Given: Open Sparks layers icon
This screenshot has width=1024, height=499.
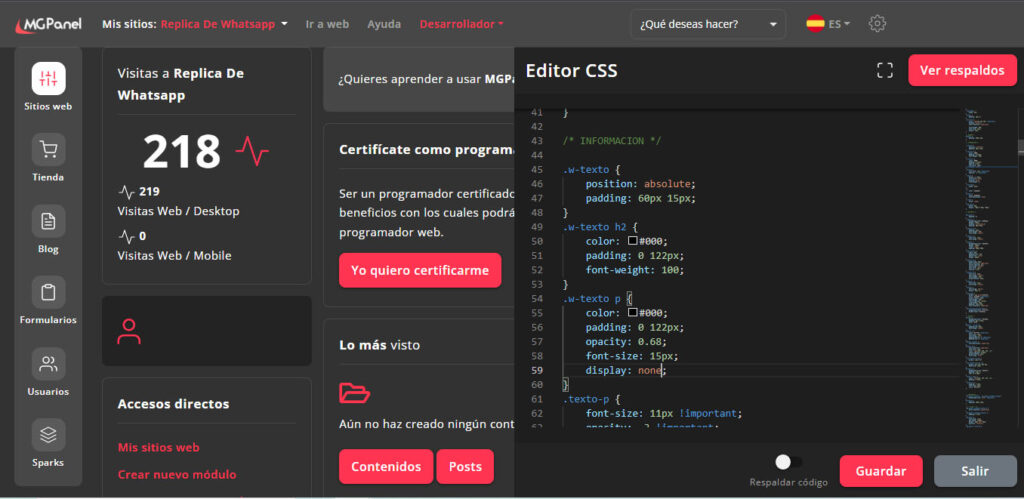Looking at the screenshot, I should click(48, 435).
